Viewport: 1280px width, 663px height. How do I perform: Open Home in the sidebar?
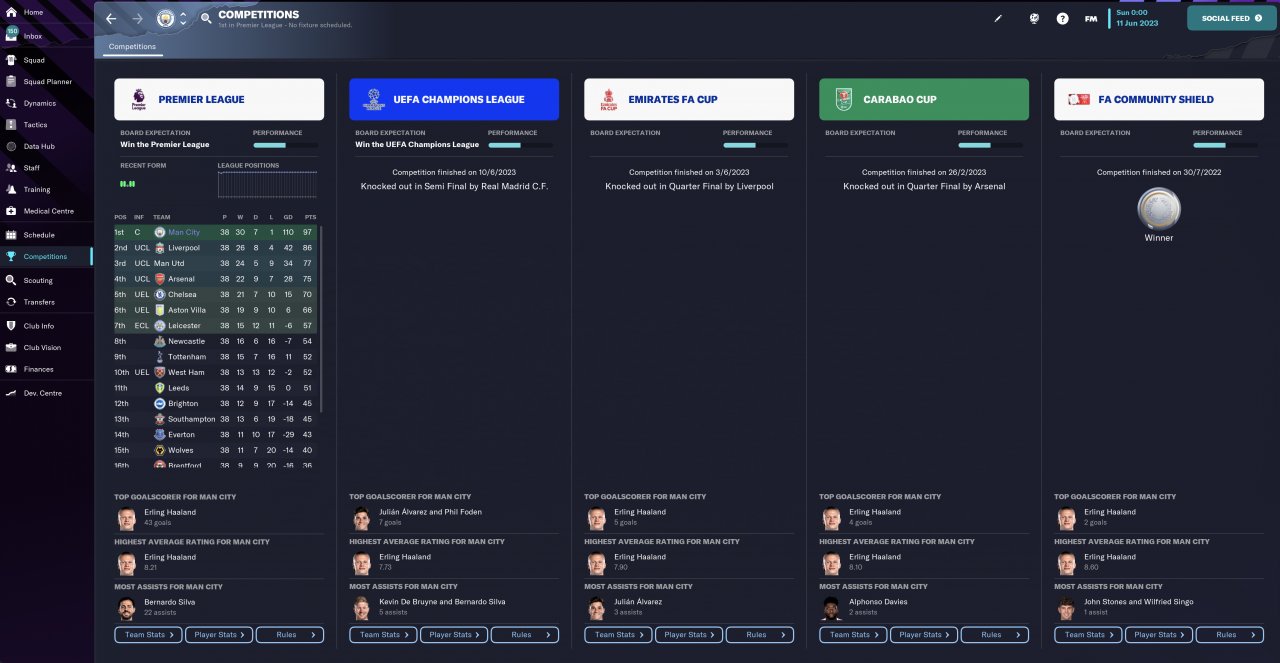click(x=46, y=12)
